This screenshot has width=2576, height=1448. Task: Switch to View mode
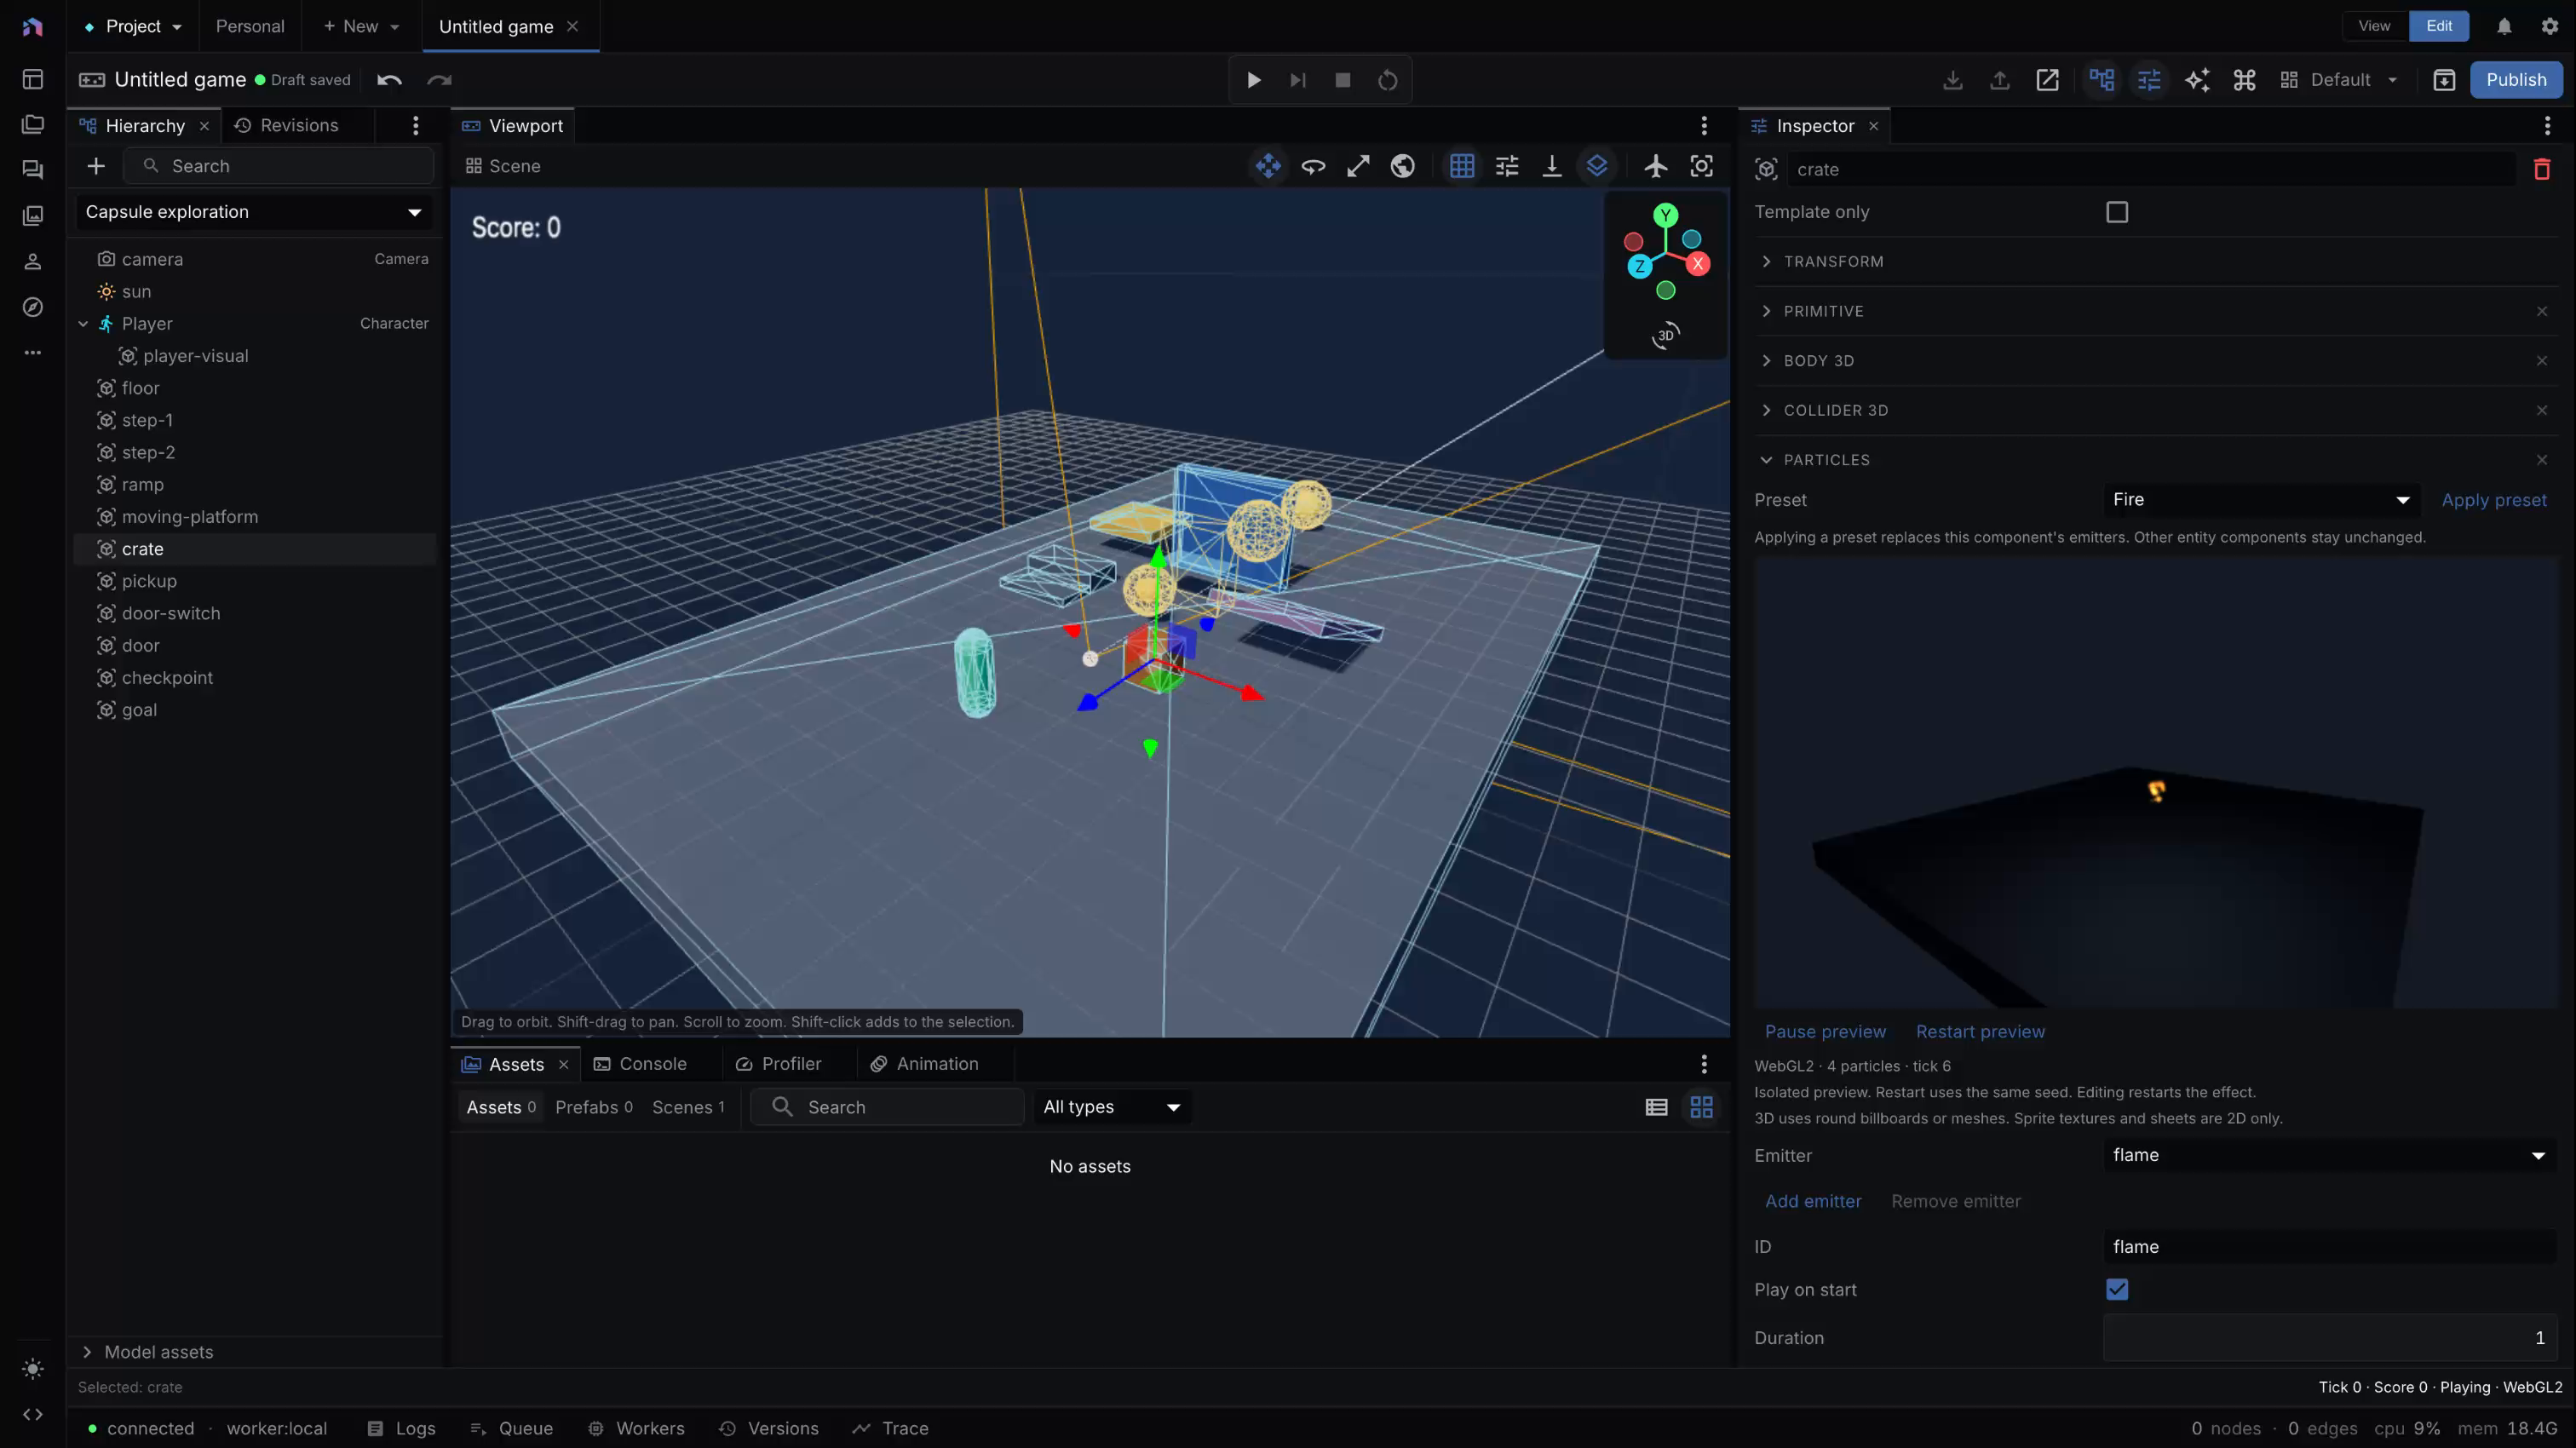tap(2374, 26)
